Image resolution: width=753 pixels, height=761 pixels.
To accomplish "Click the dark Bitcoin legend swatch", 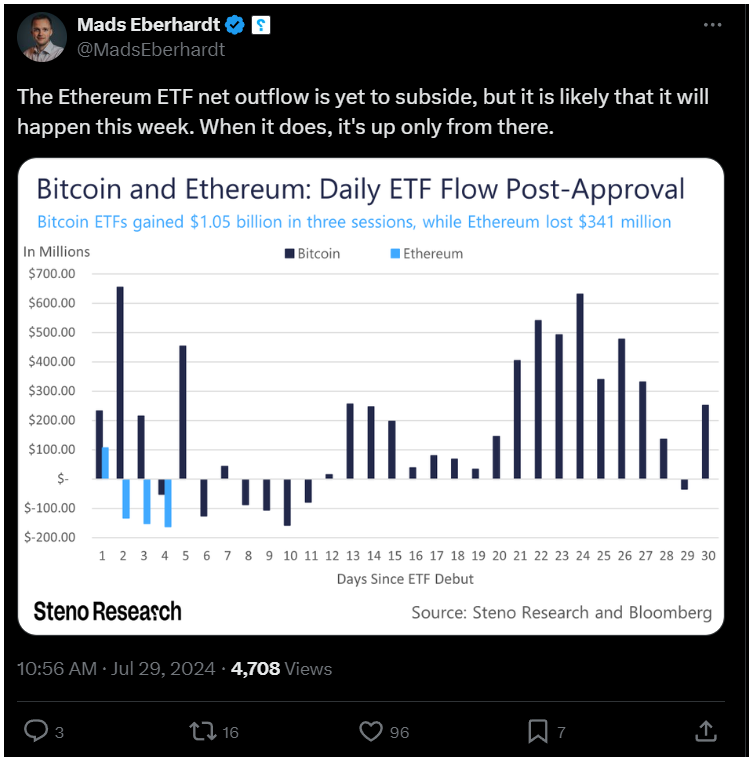I will point(290,253).
